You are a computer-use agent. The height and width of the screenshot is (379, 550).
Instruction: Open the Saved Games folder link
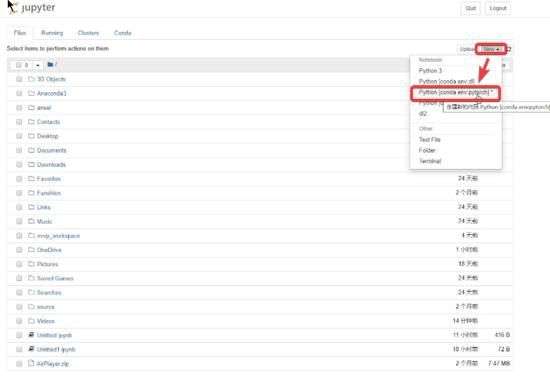[x=55, y=278]
